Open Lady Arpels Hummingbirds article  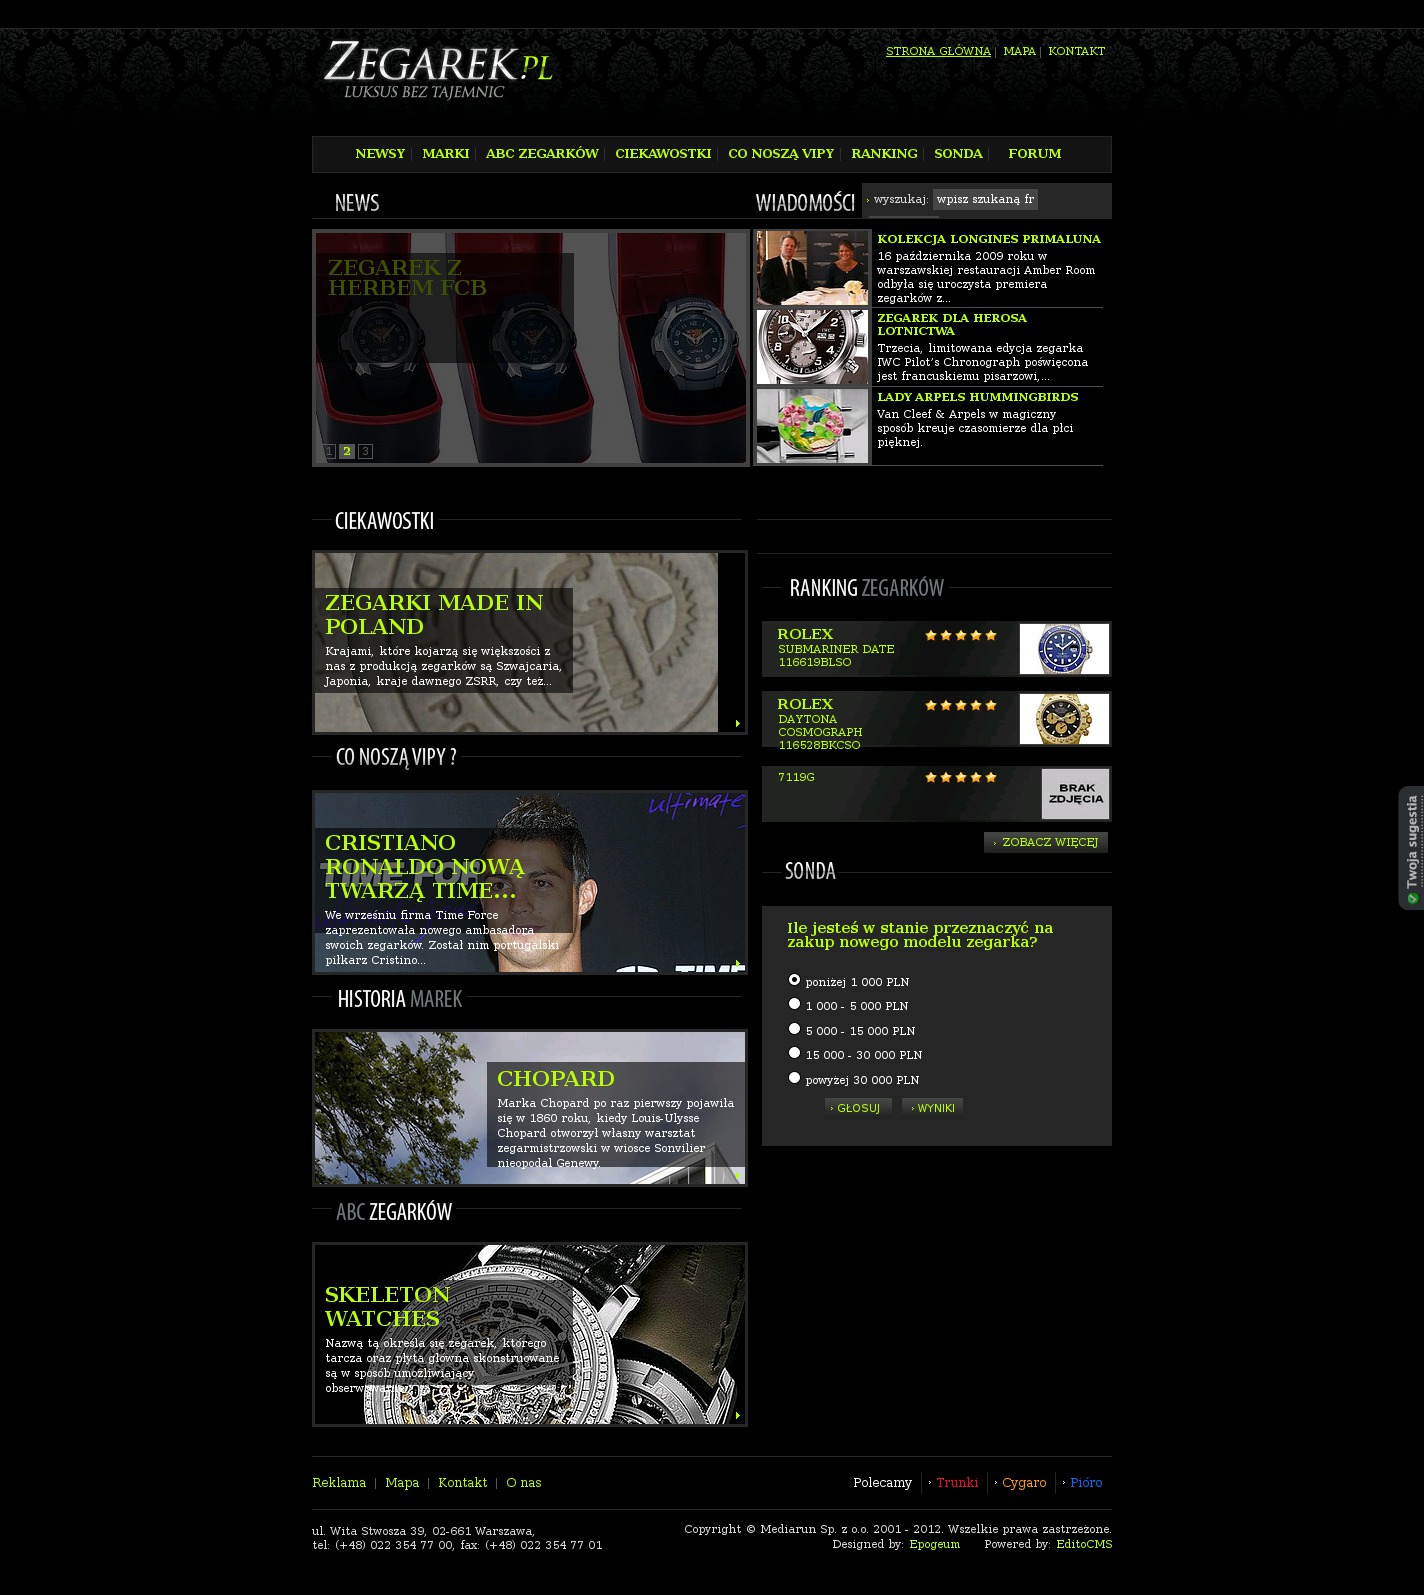(x=978, y=397)
